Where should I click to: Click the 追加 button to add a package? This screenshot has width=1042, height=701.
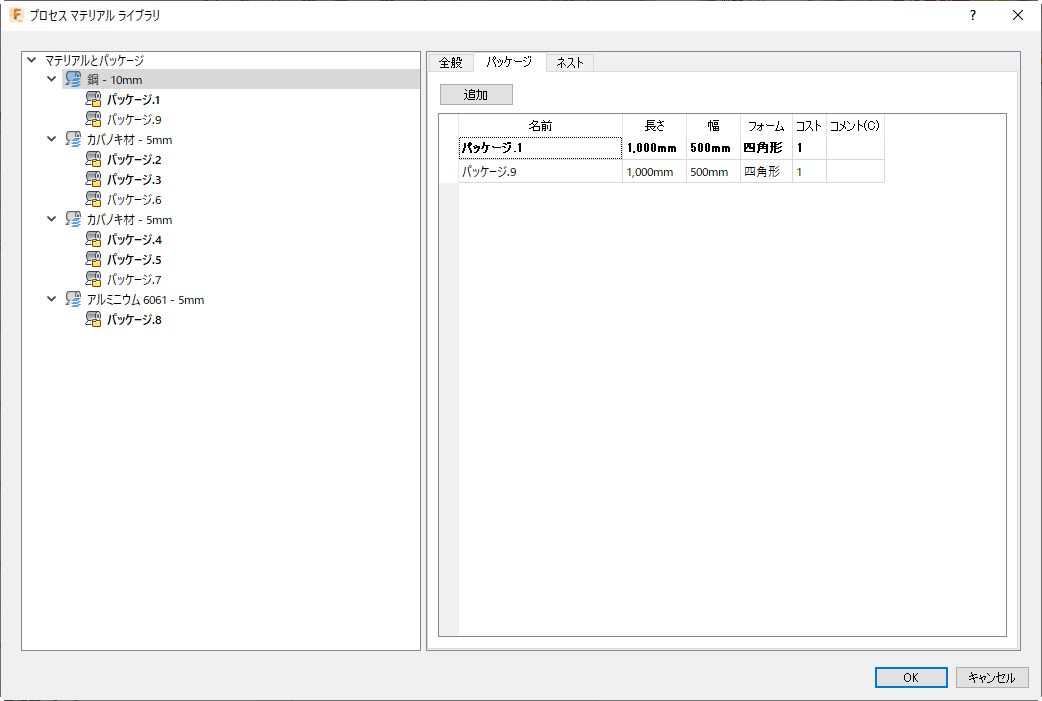click(x=476, y=94)
